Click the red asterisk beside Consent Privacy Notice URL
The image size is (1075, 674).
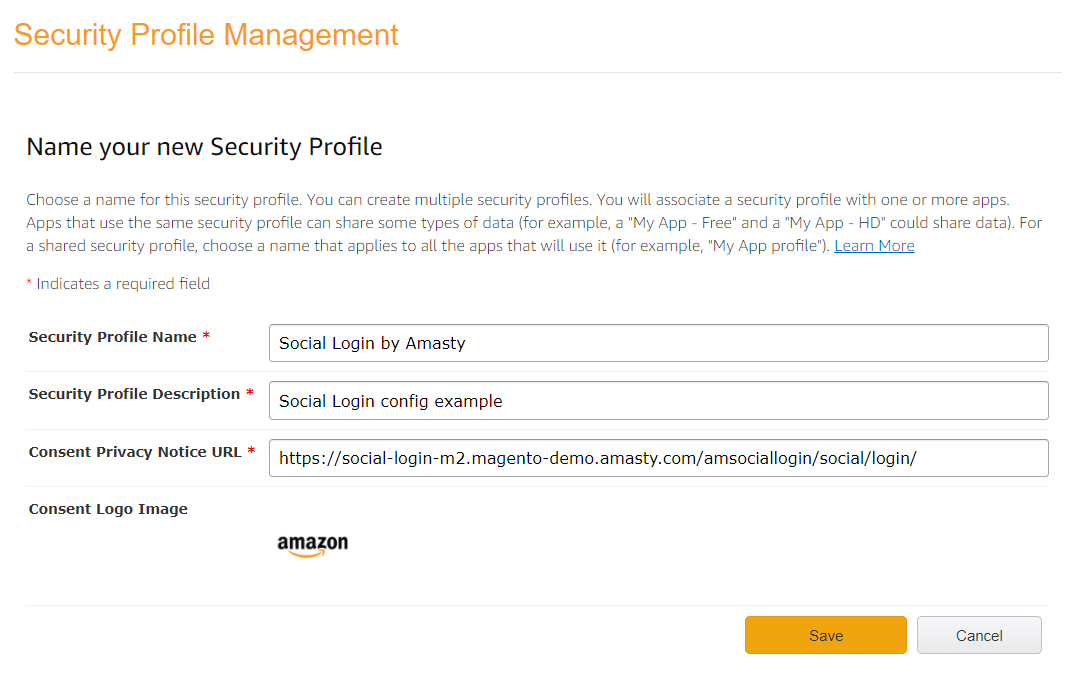pos(251,450)
